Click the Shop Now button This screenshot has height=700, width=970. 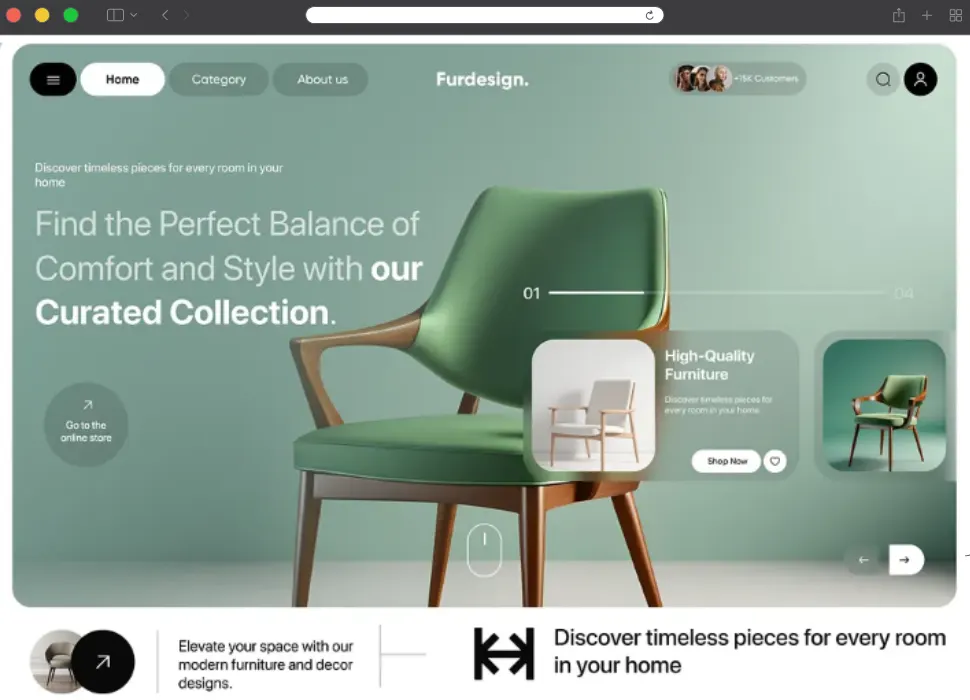pos(726,461)
